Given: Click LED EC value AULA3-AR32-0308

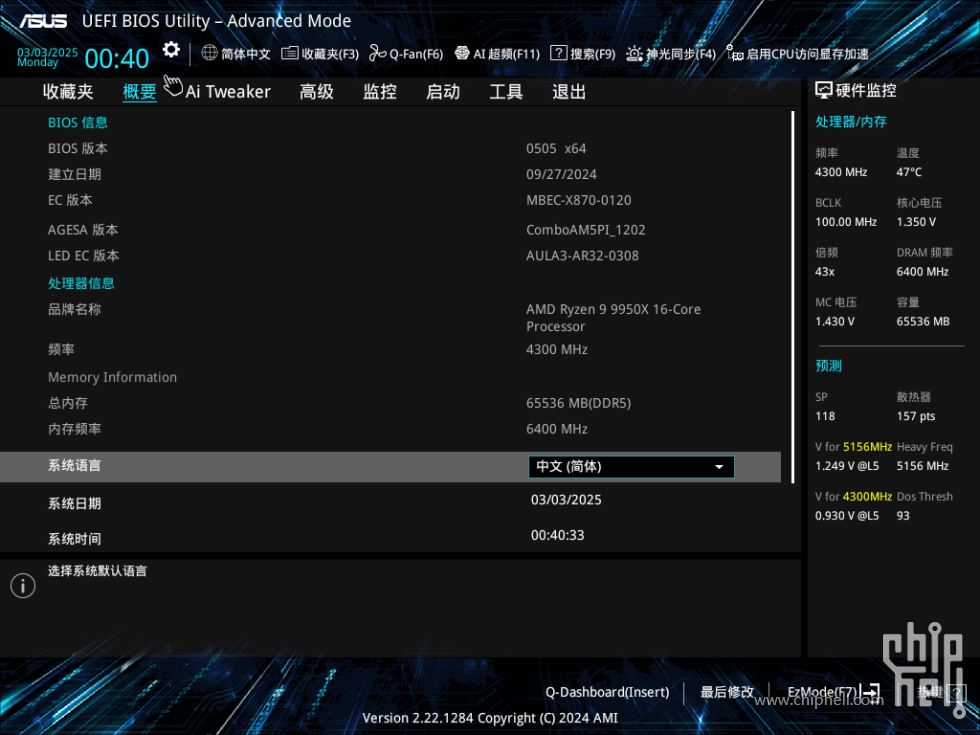Looking at the screenshot, I should pos(582,256).
